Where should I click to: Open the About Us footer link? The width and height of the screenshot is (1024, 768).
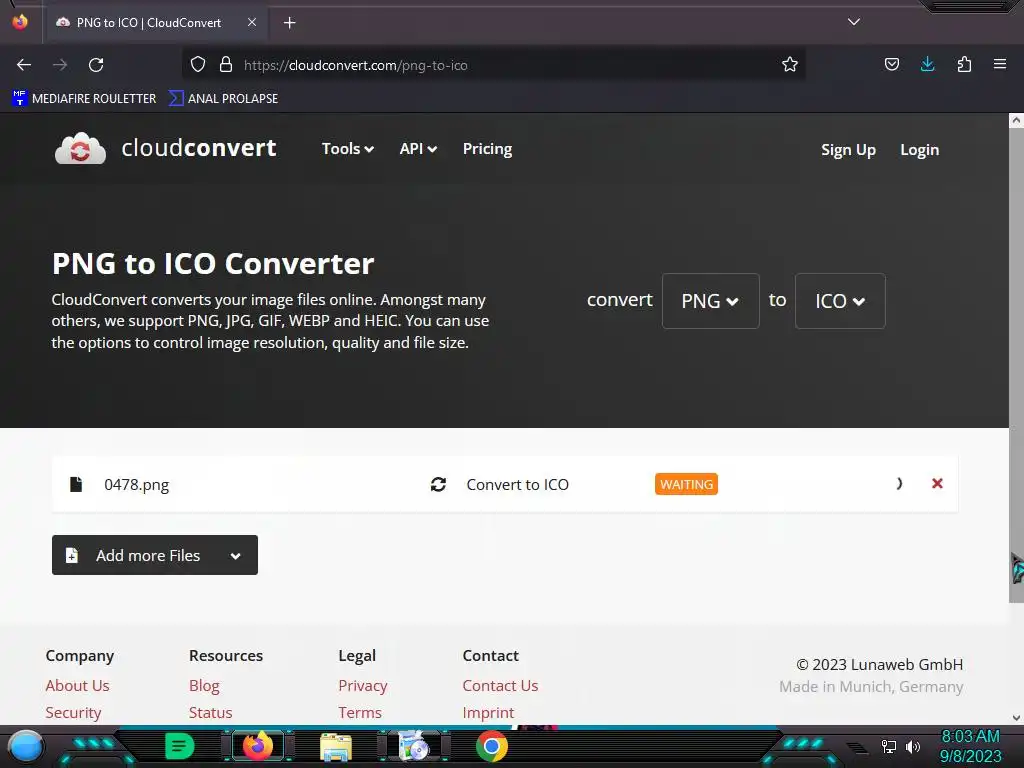(77, 686)
